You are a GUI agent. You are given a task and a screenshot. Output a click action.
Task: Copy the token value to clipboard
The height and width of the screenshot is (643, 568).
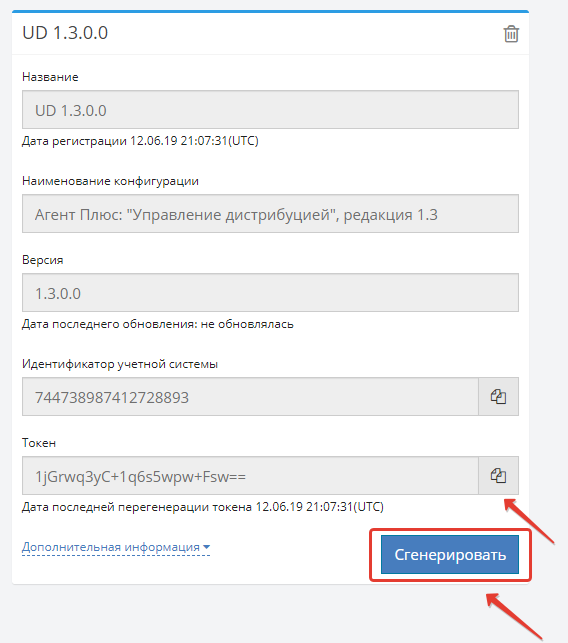tap(498, 476)
